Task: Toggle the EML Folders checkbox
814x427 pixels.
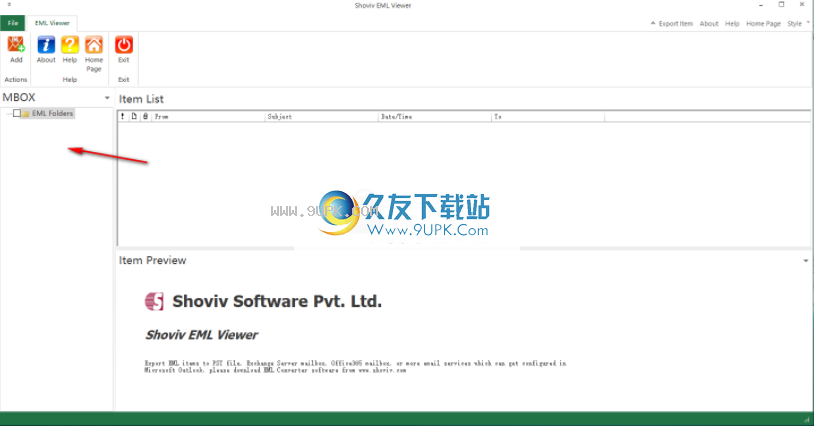Action: (17, 113)
